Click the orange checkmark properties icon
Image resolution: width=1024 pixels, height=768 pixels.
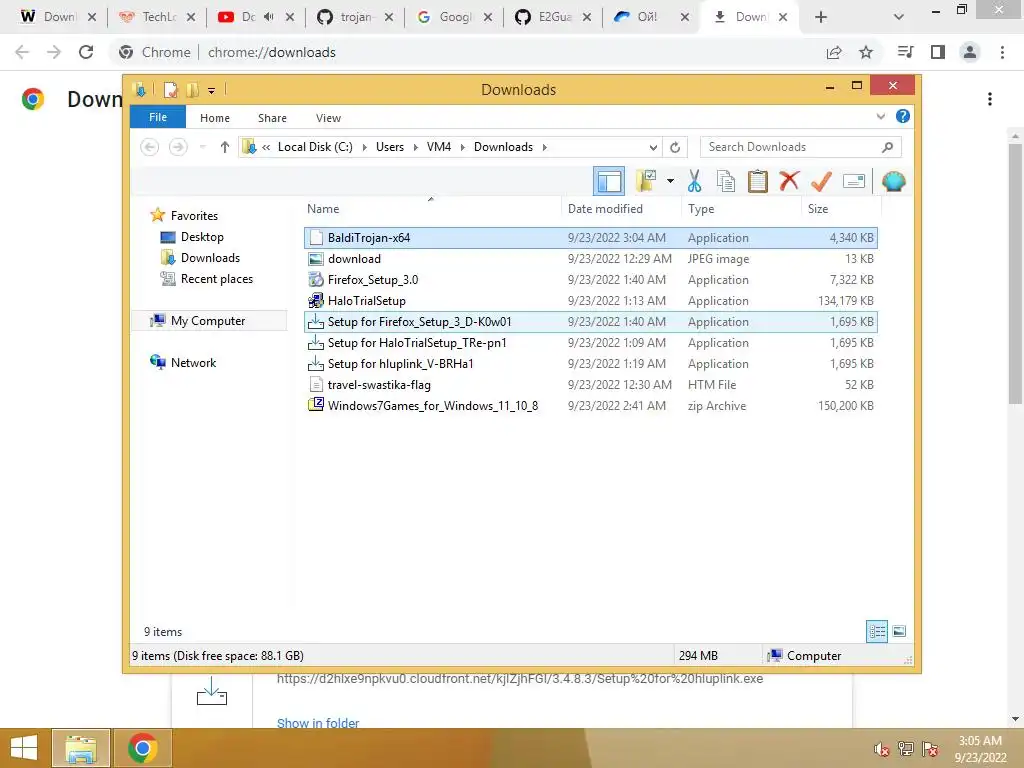coord(821,181)
